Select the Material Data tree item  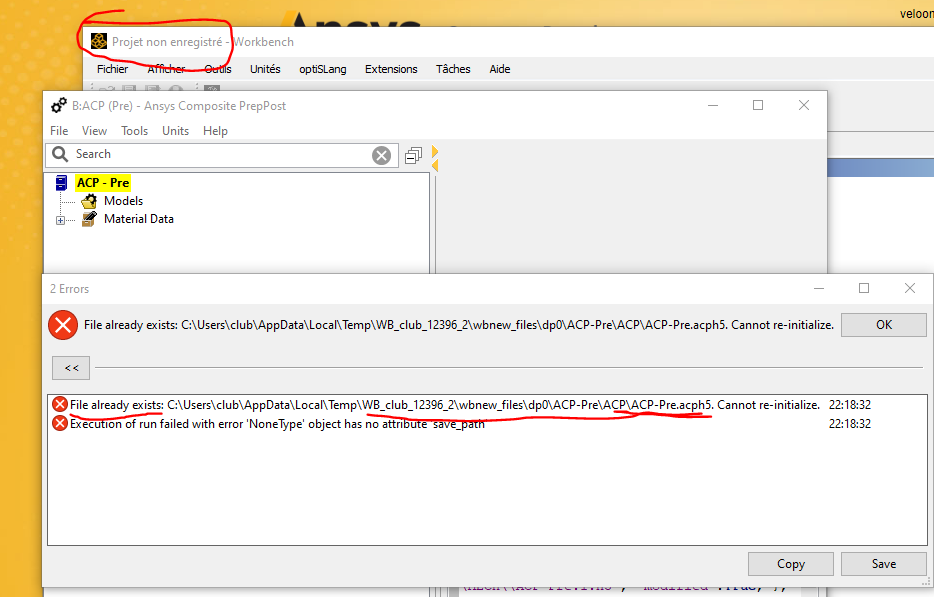coord(139,219)
